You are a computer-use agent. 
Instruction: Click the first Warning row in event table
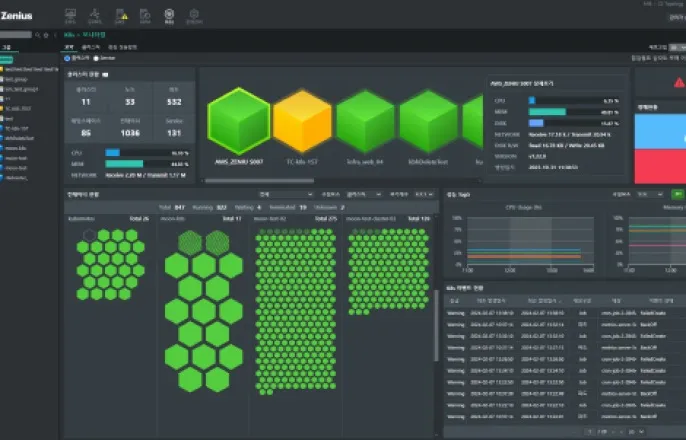[x=564, y=313]
